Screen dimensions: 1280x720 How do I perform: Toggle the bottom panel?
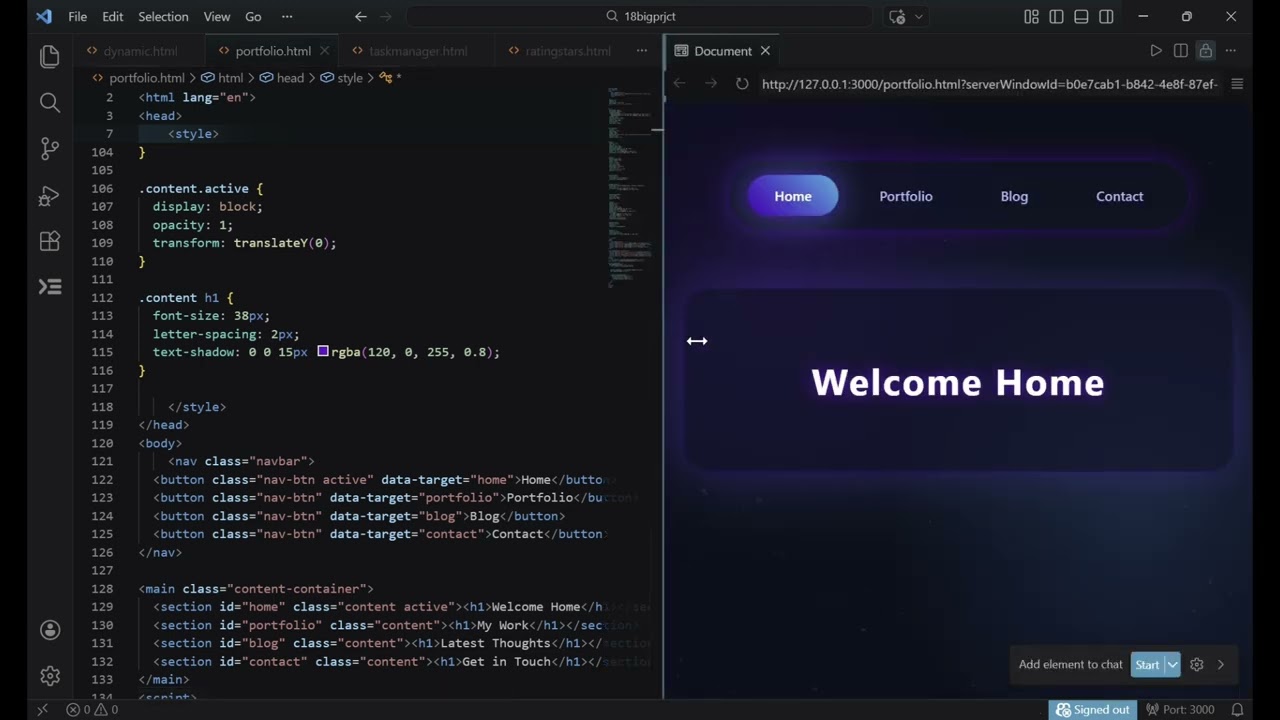(x=1081, y=16)
